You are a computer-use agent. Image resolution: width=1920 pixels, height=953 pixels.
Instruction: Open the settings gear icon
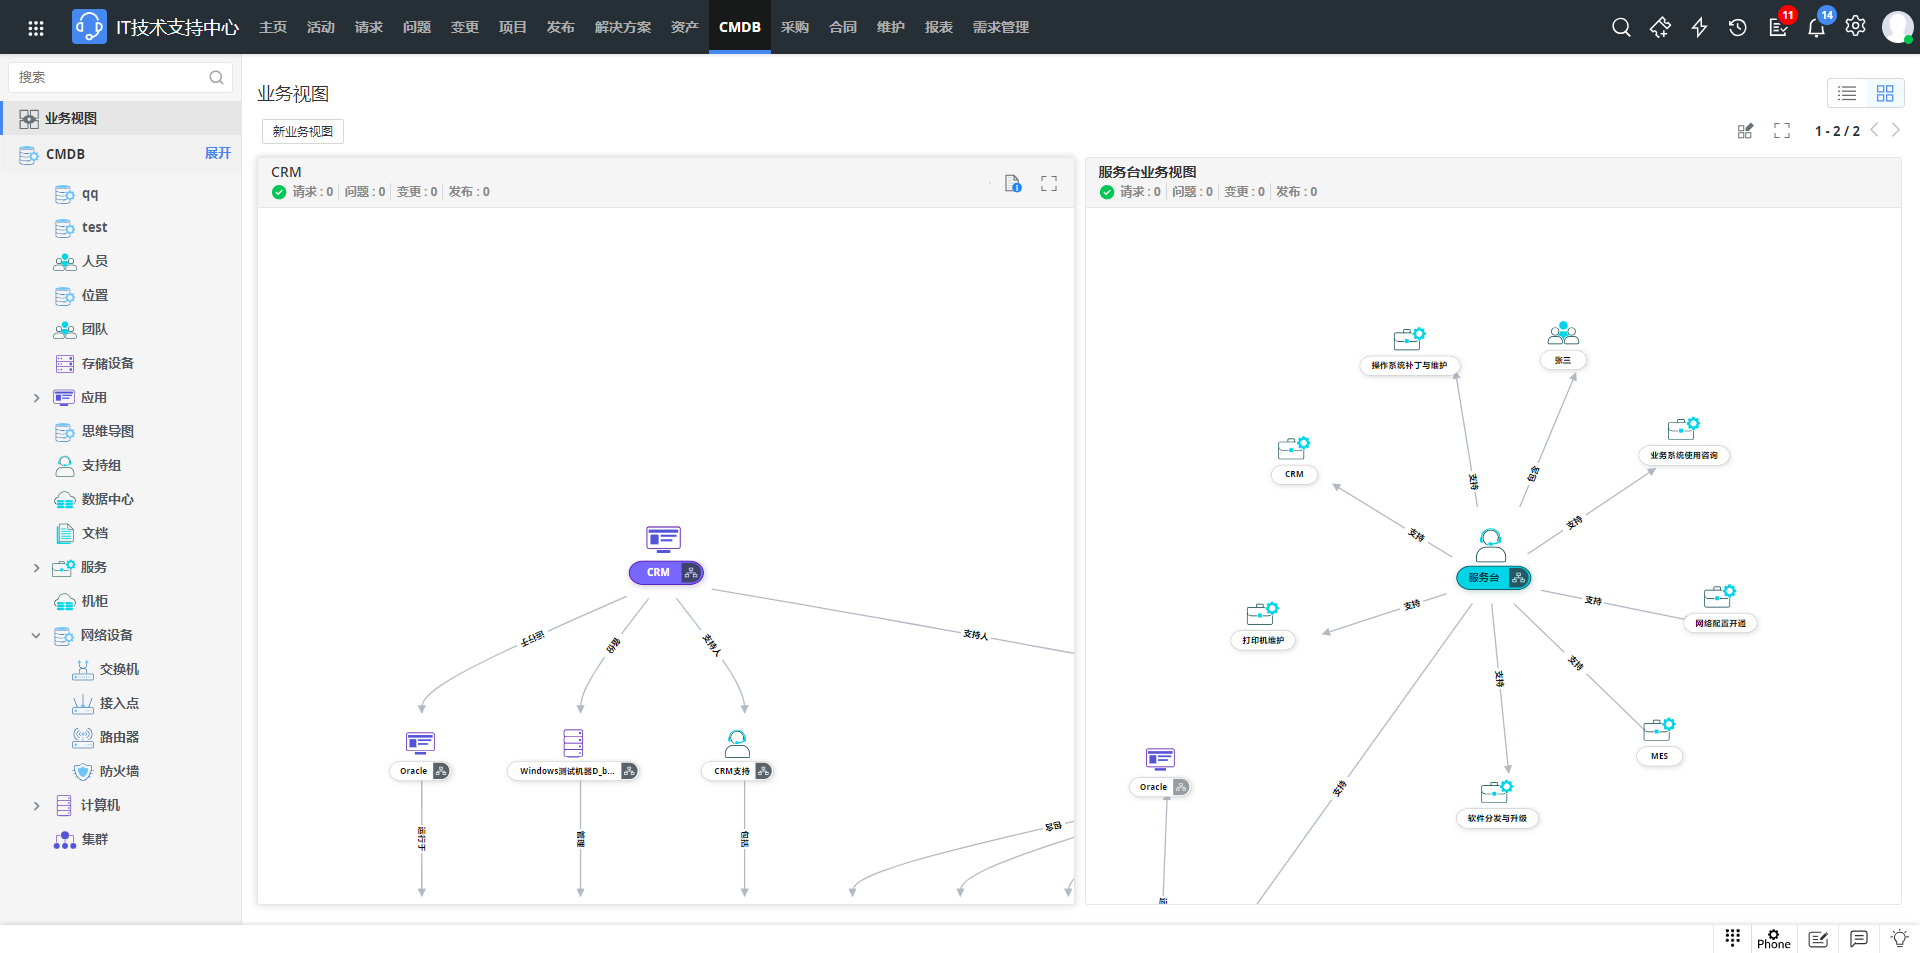click(x=1855, y=27)
